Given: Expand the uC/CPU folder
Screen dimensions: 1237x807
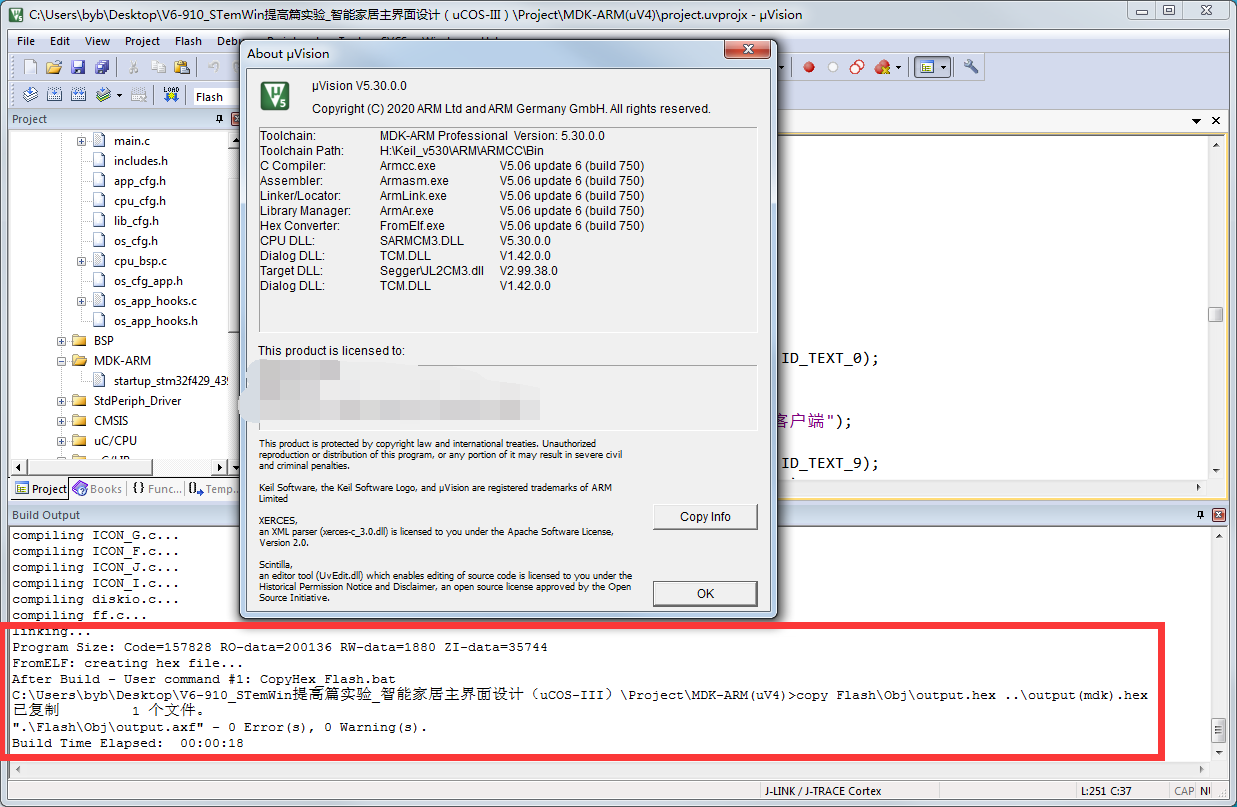Looking at the screenshot, I should (x=61, y=441).
